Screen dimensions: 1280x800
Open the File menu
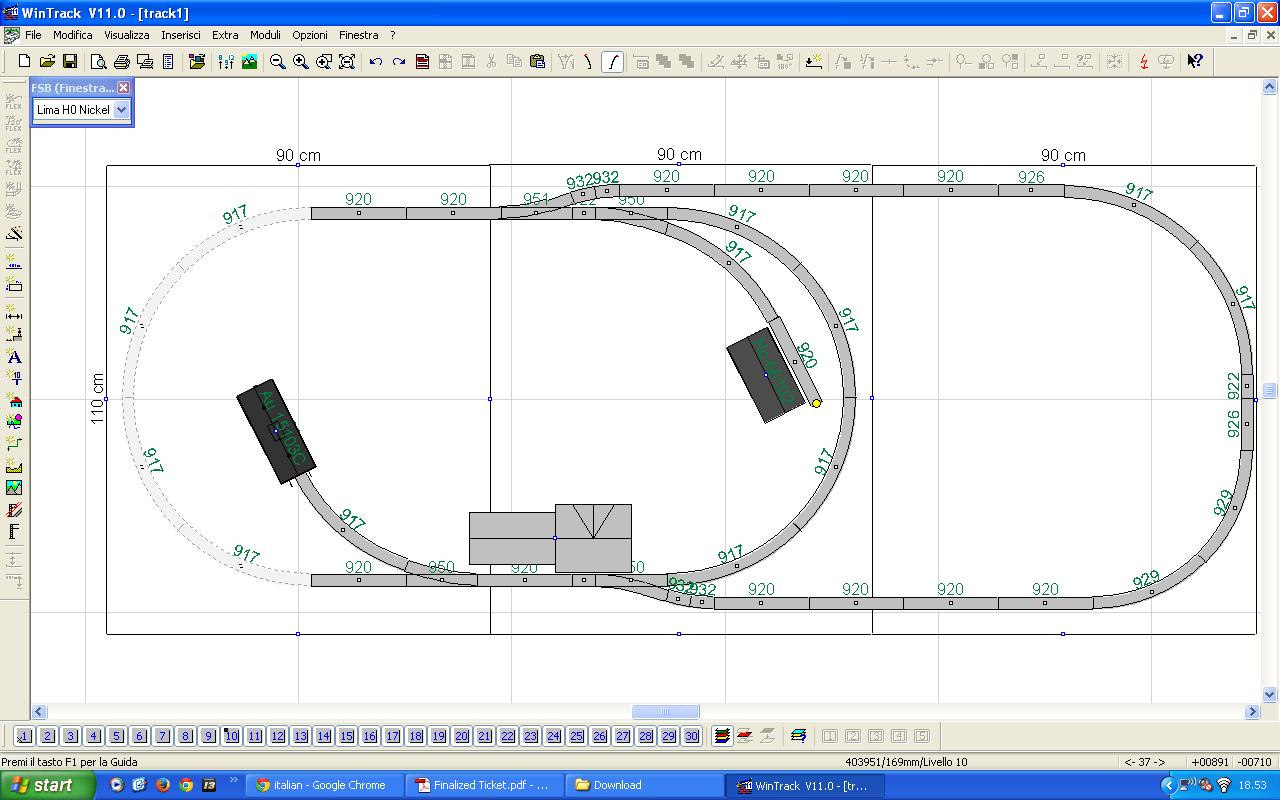coord(33,35)
